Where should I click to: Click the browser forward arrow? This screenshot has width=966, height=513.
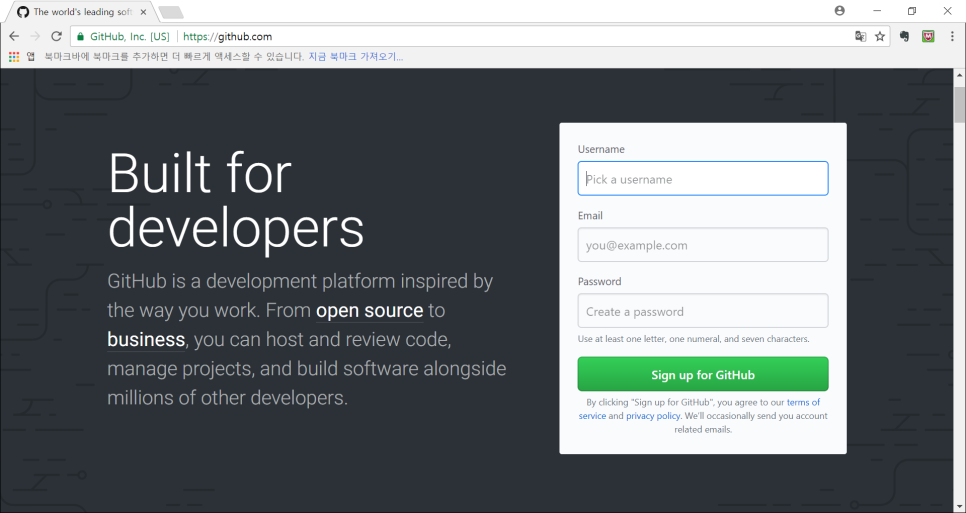point(35,36)
